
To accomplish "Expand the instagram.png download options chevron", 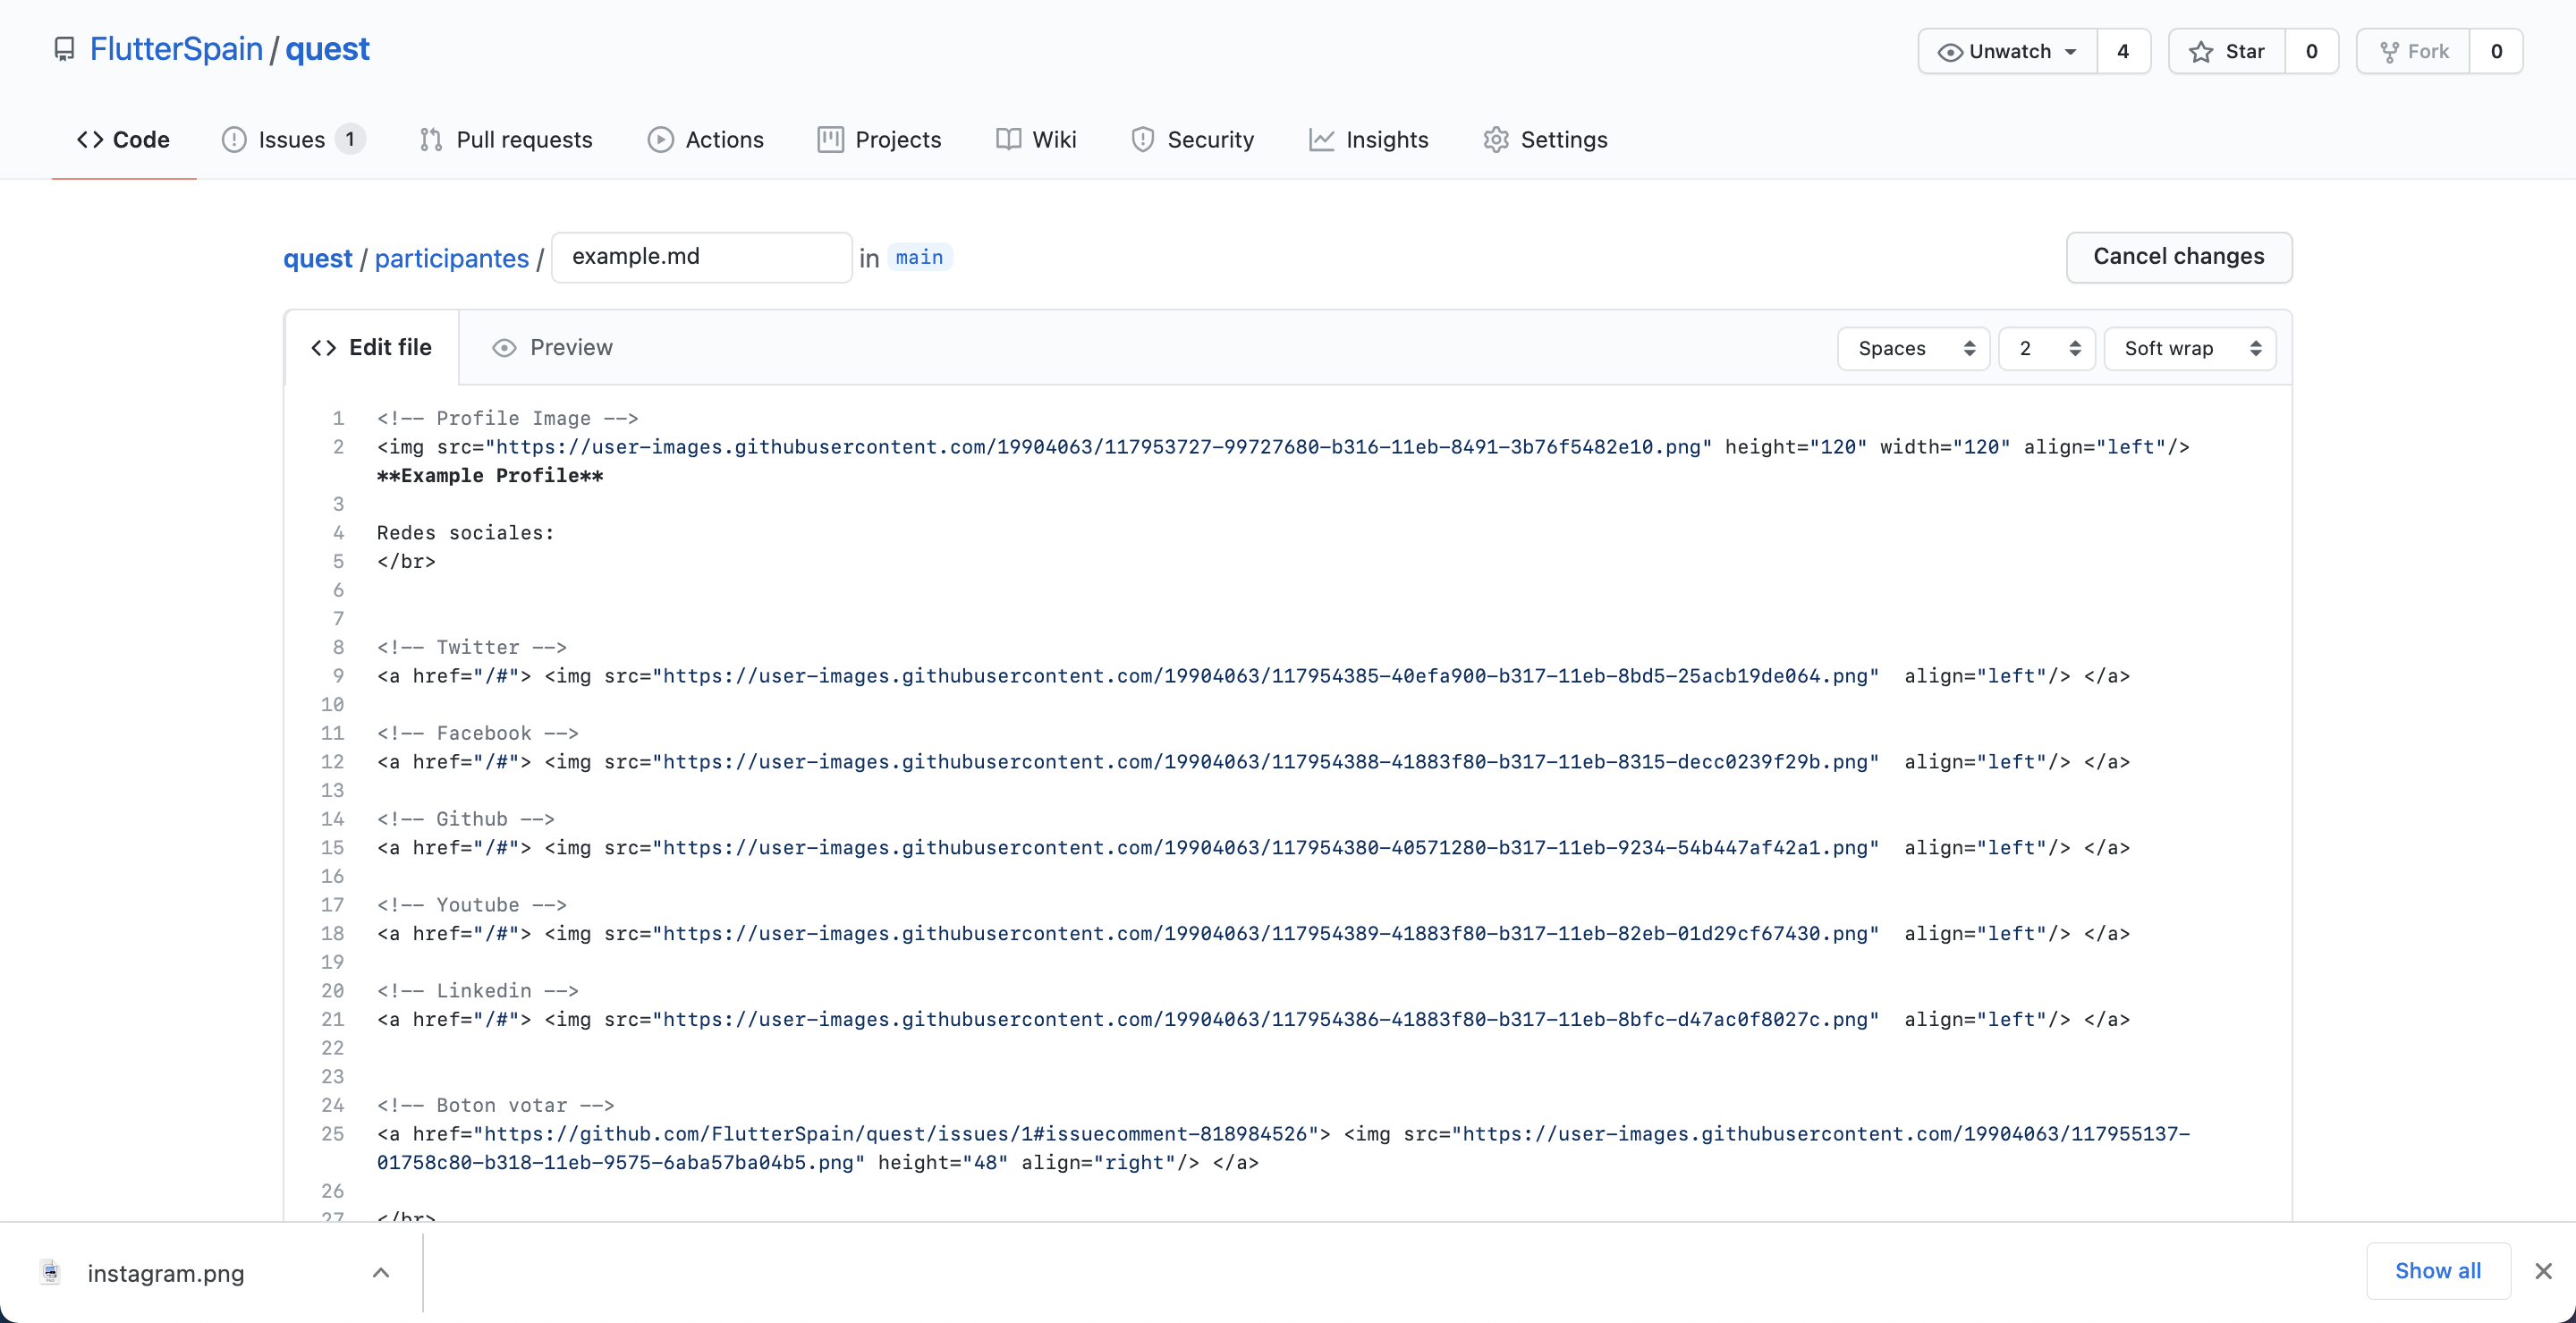I will point(381,1272).
